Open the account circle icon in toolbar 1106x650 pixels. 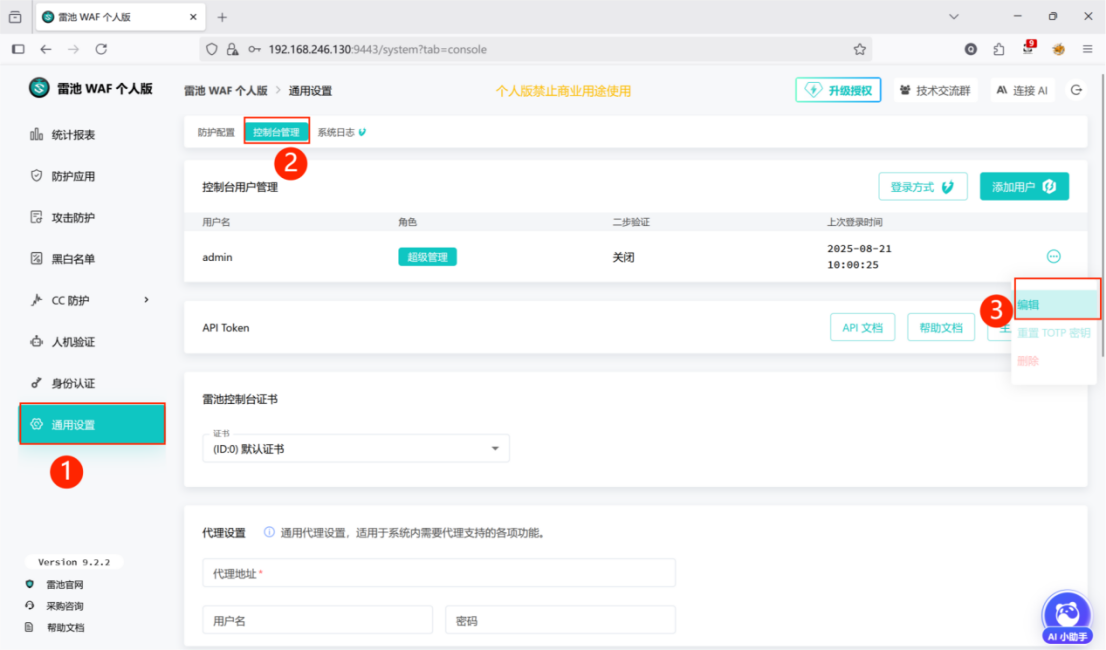971,49
